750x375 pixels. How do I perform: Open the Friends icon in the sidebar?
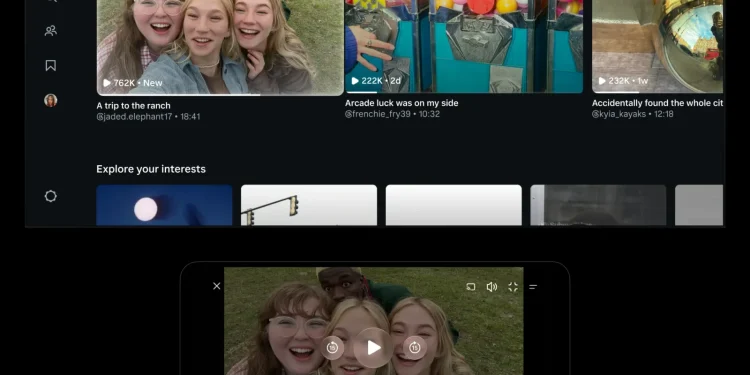coord(51,31)
